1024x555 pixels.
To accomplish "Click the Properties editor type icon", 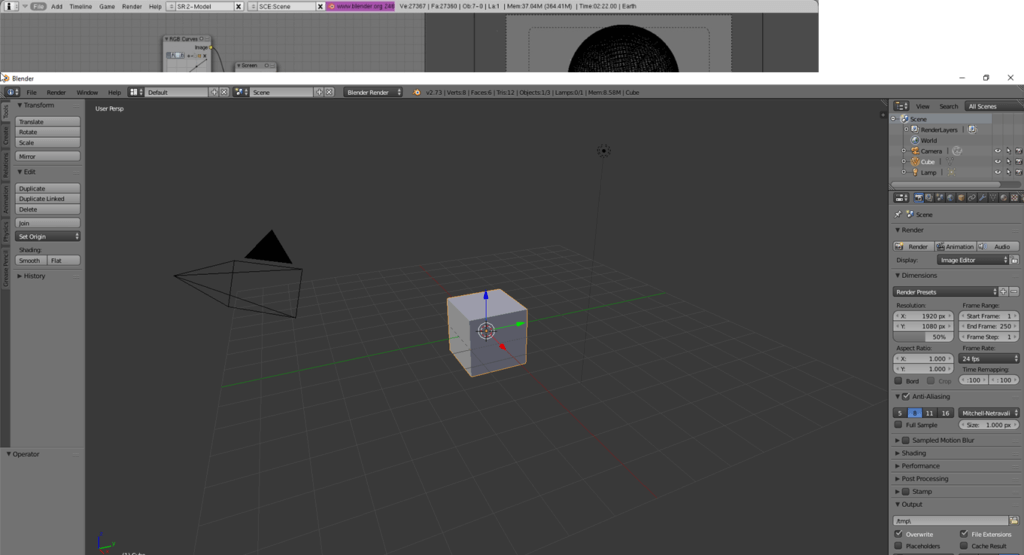I will tap(901, 198).
